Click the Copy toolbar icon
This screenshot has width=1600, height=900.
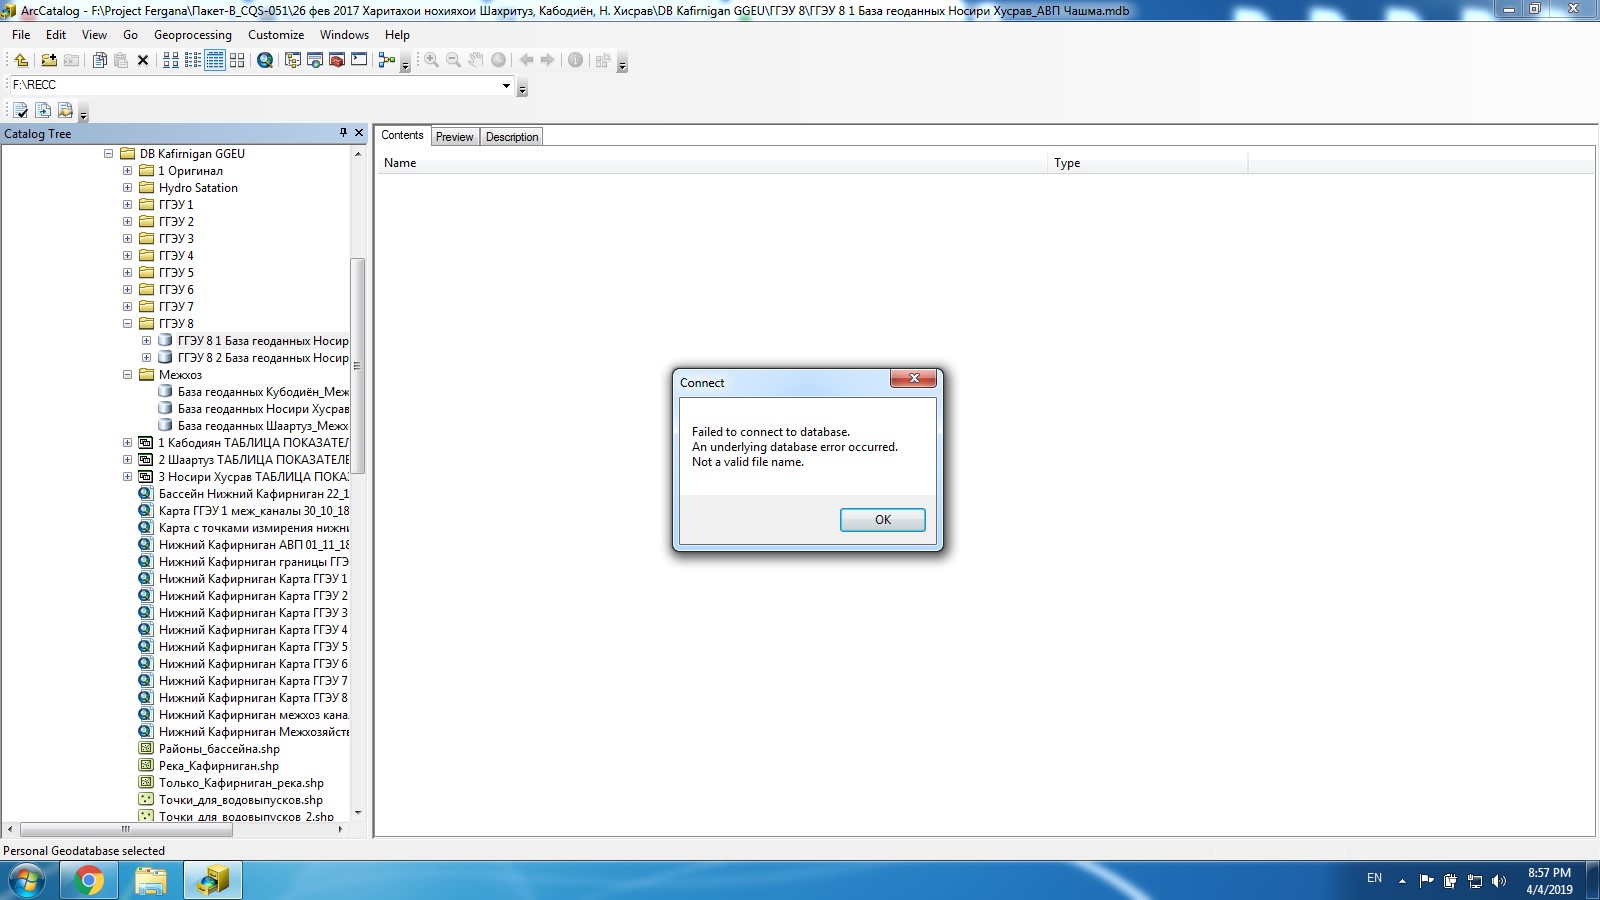tap(99, 60)
